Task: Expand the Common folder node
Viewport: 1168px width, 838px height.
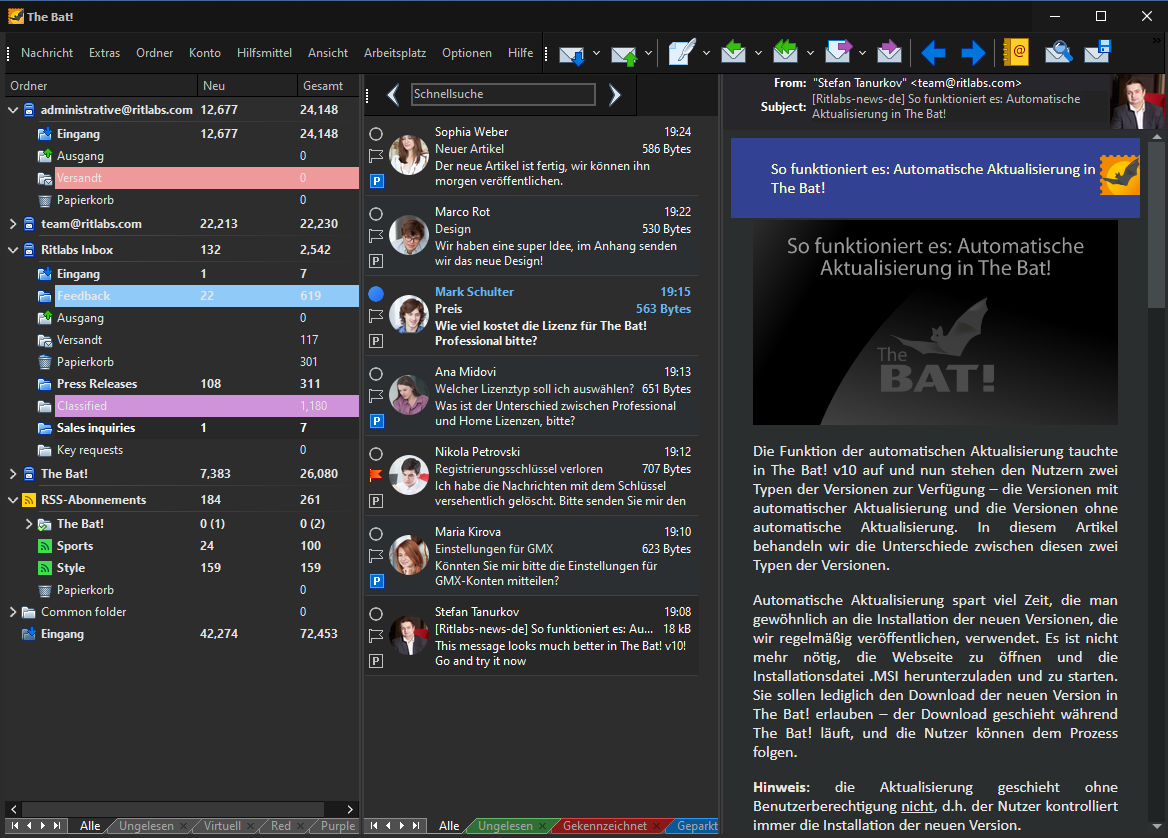Action: click(x=13, y=612)
